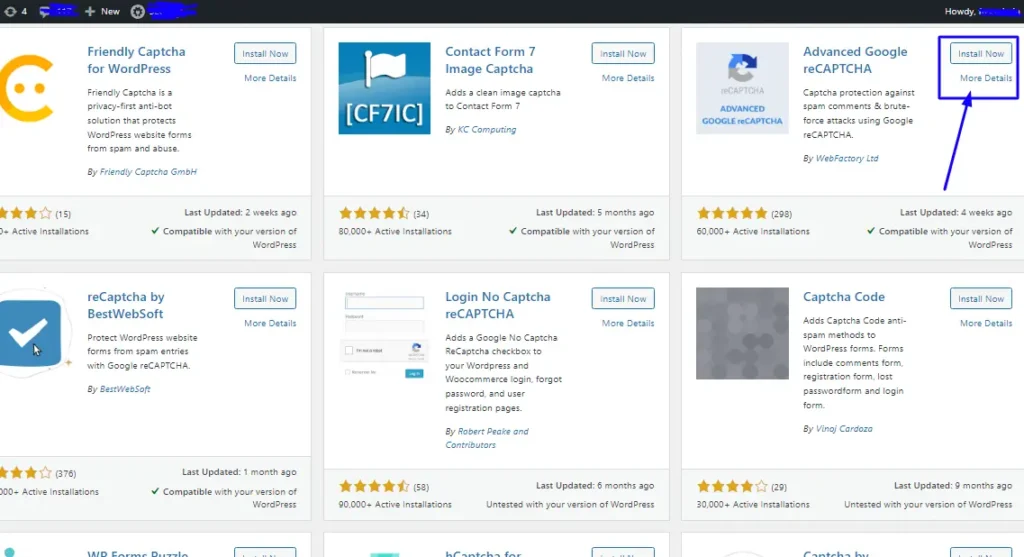
Task: Open the Login No Captcha reCAPTCHA title link
Action: (x=498, y=305)
